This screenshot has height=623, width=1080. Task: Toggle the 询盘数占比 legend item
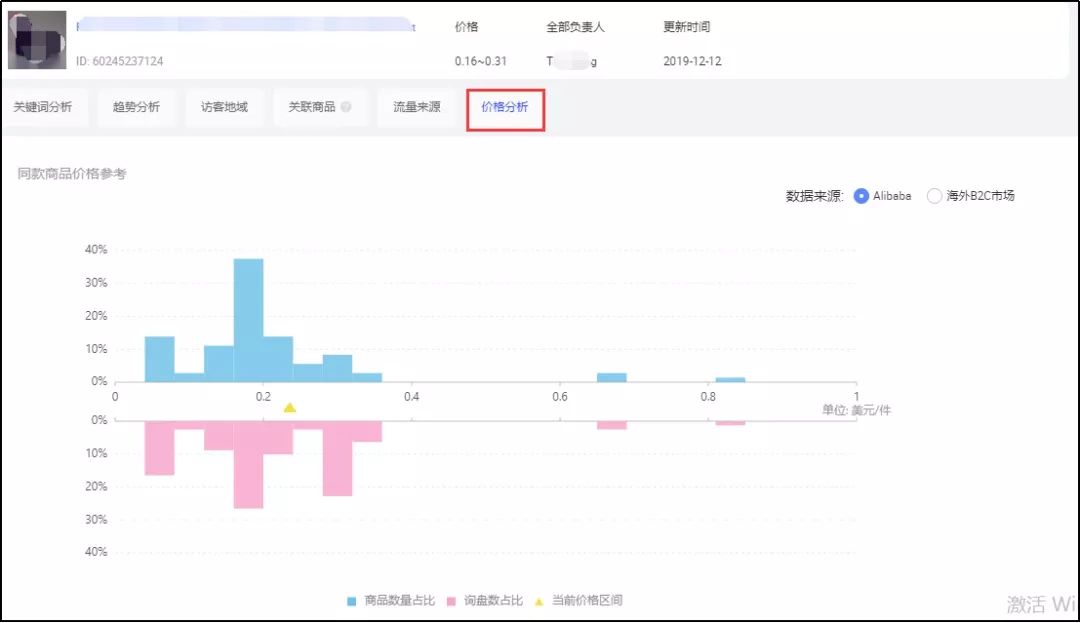(x=485, y=601)
